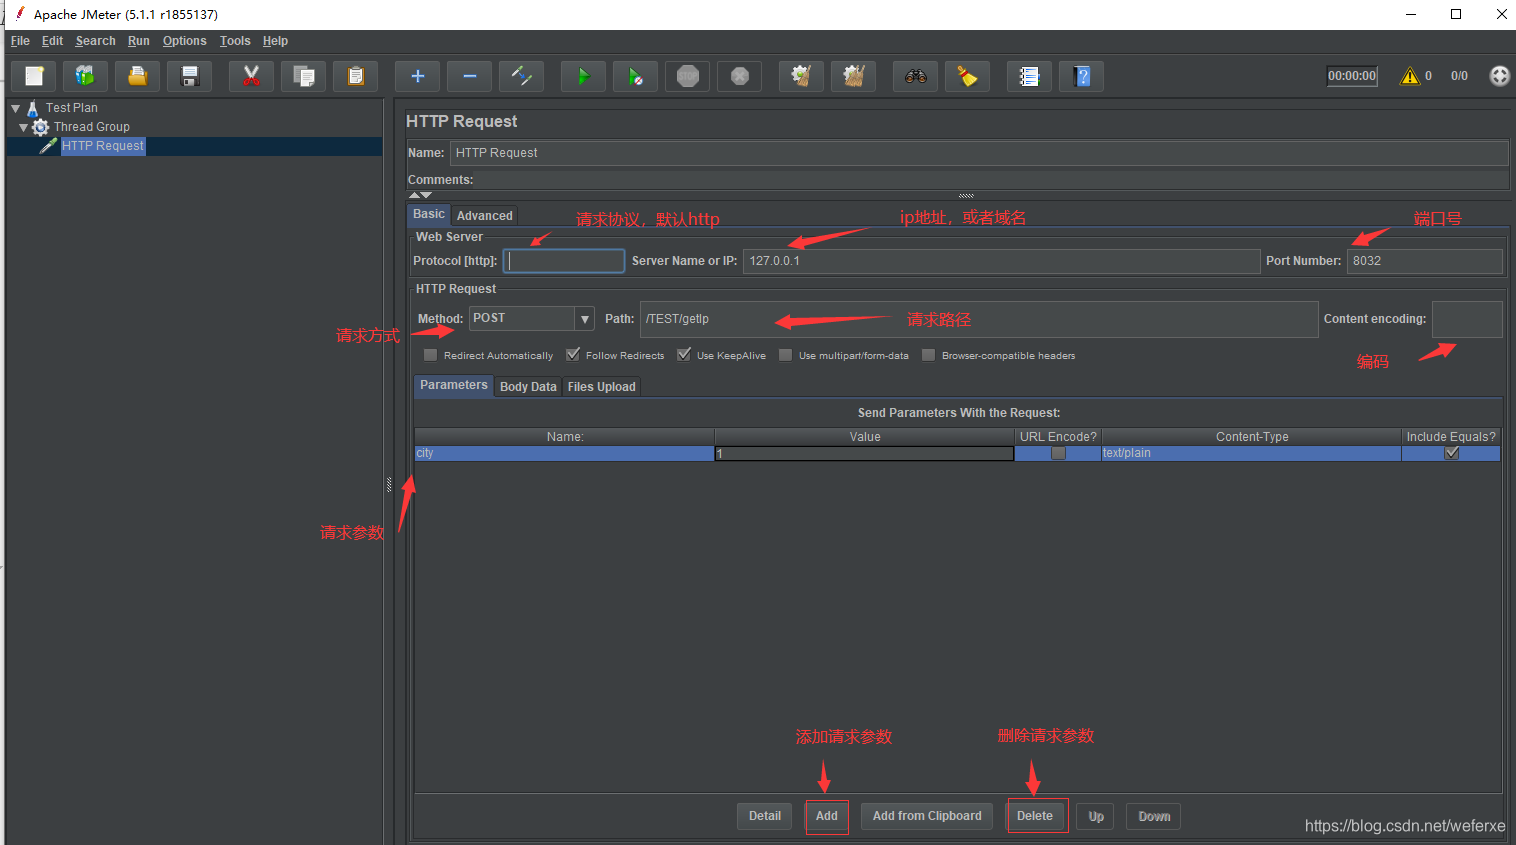Click the Paste clipboard icon

pyautogui.click(x=355, y=76)
